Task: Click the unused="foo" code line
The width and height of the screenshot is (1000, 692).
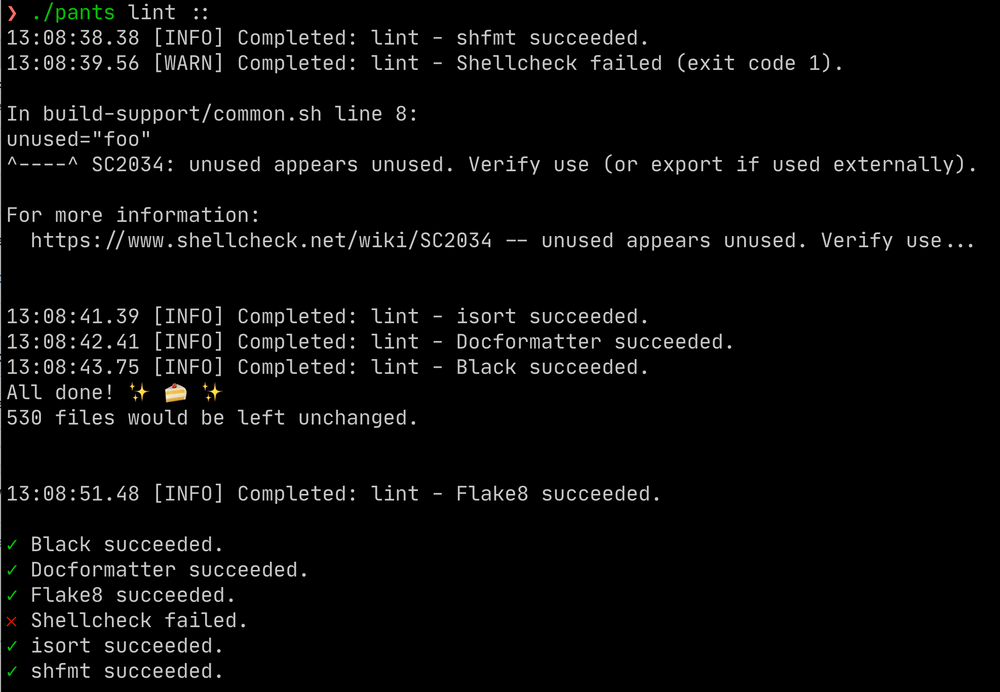Action: 72,139
